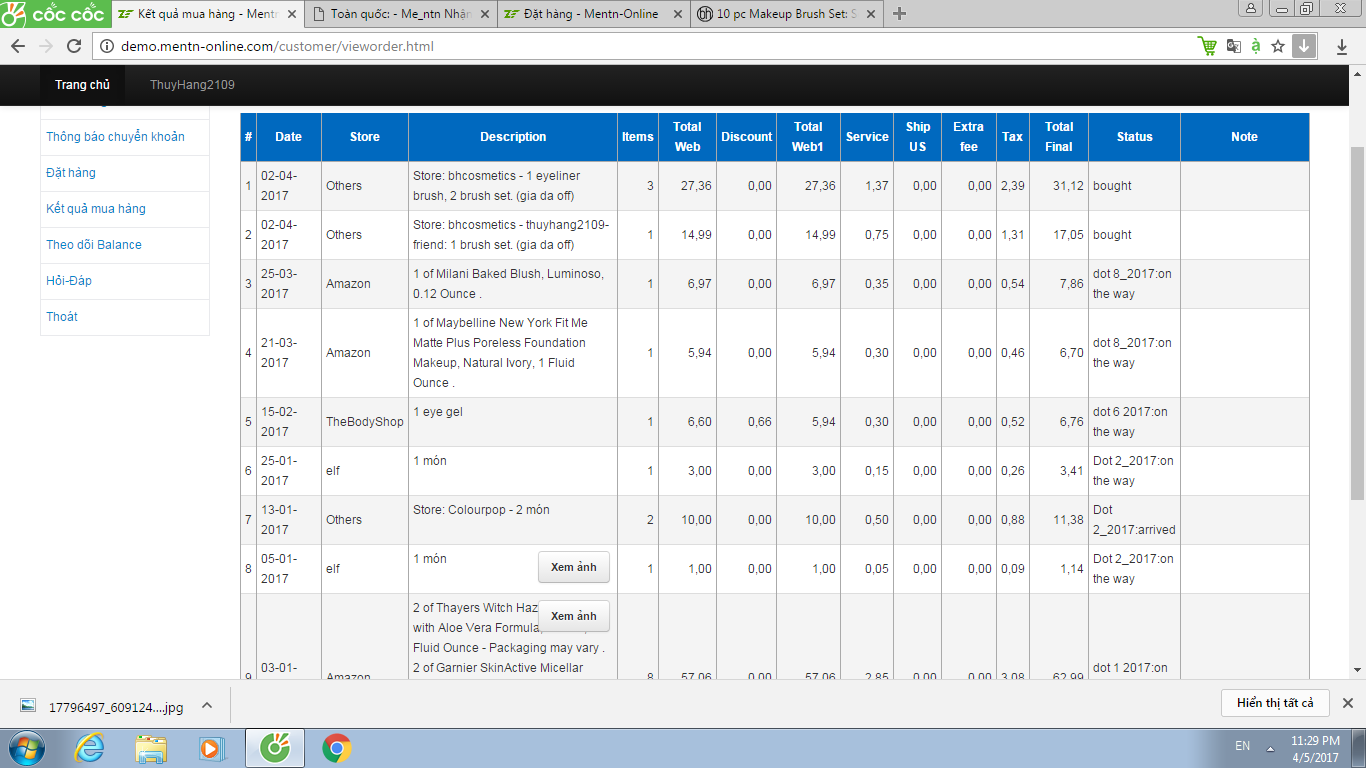Viewport: 1366px width, 768px height.
Task: Click the green Vietnamese typing icon
Action: (x=1256, y=46)
